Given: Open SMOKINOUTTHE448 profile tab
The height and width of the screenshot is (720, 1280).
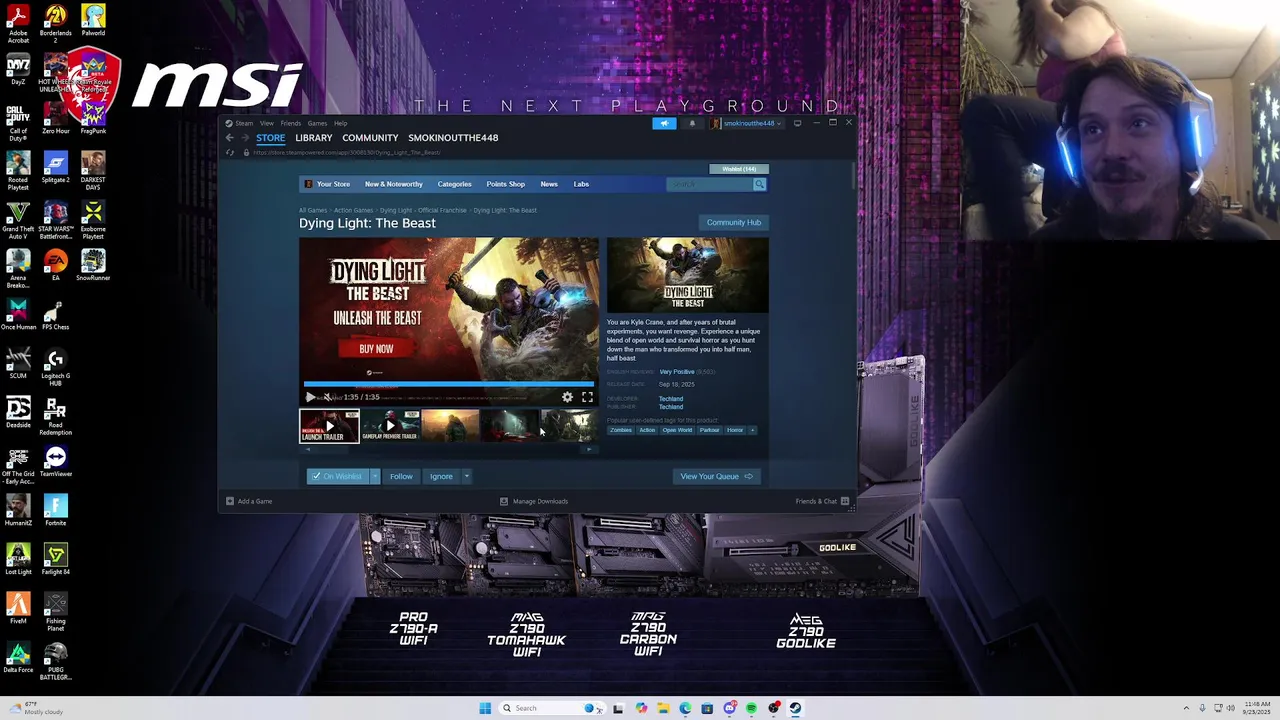Looking at the screenshot, I should 453,138.
